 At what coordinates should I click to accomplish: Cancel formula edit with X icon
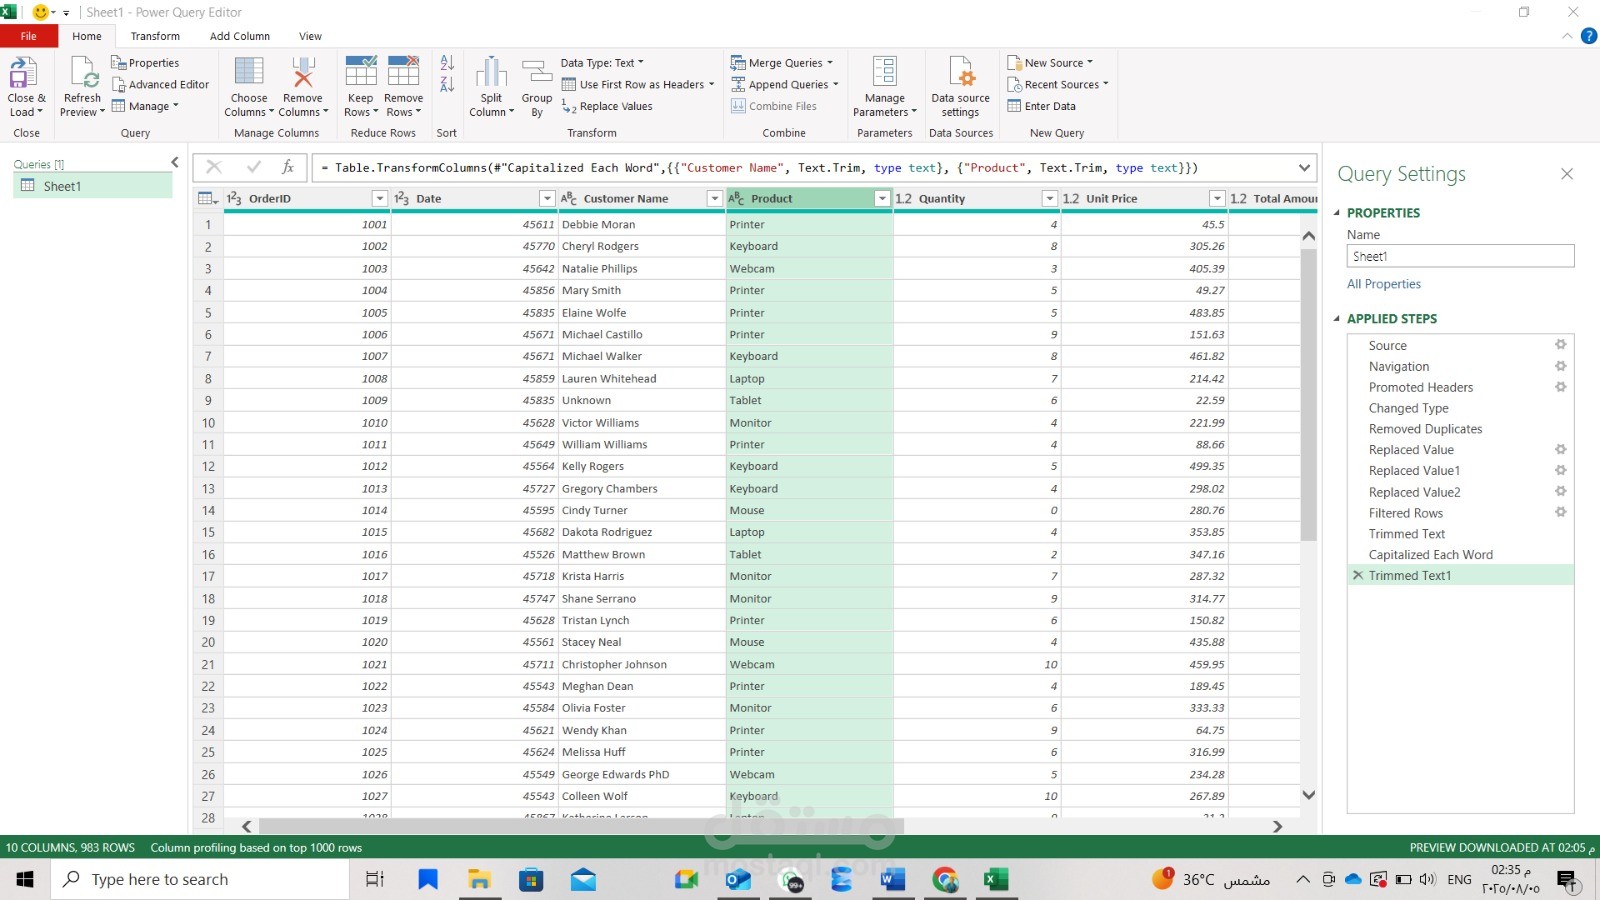(214, 167)
